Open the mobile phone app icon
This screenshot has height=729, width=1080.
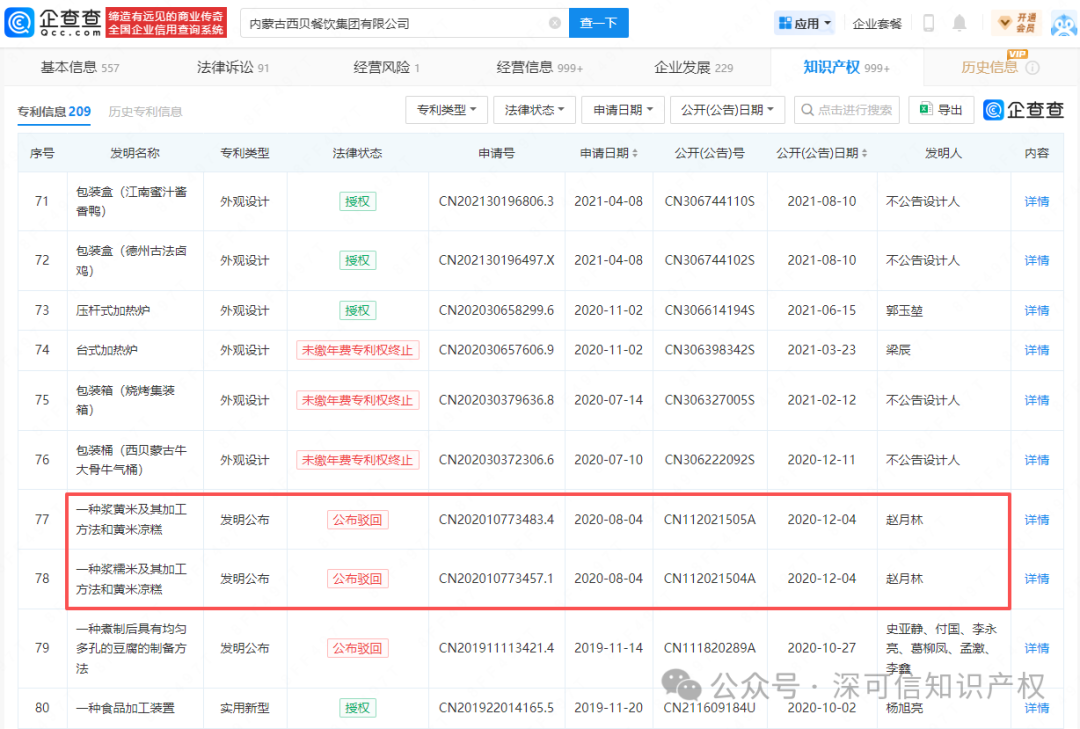(x=928, y=23)
